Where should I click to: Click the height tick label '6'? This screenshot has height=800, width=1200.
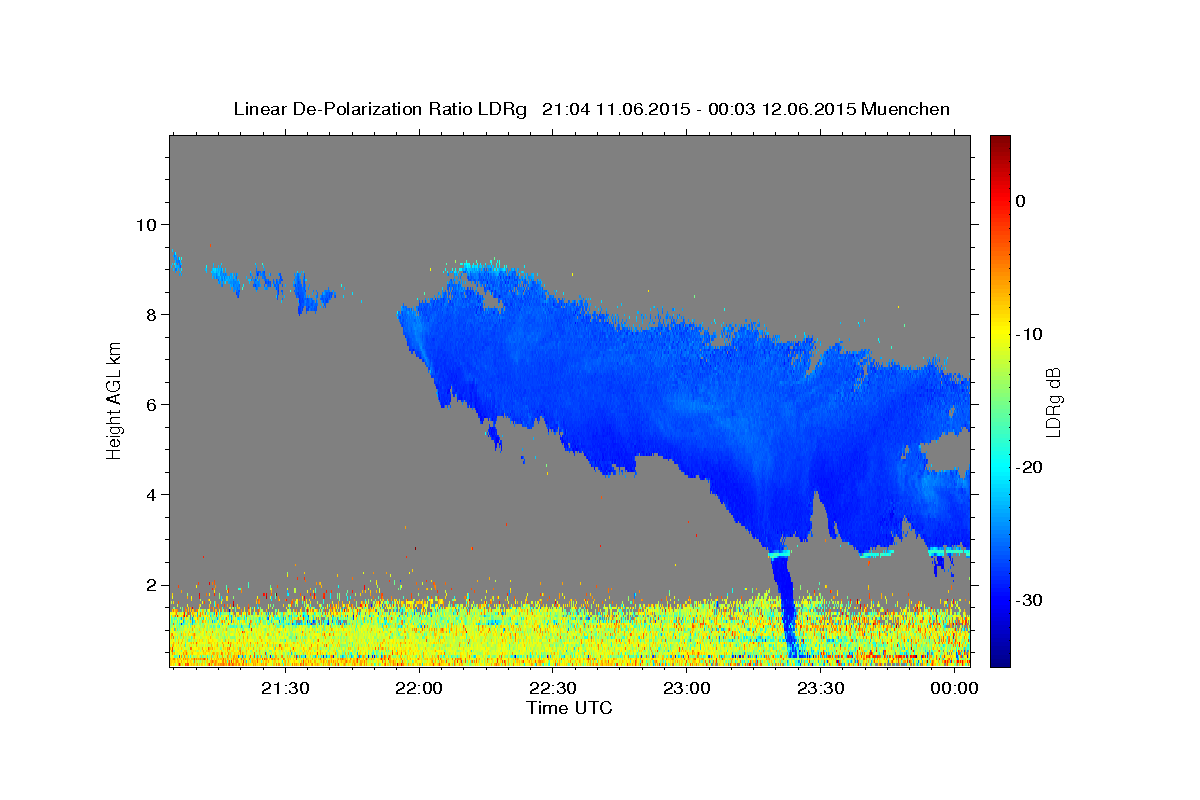click(152, 404)
